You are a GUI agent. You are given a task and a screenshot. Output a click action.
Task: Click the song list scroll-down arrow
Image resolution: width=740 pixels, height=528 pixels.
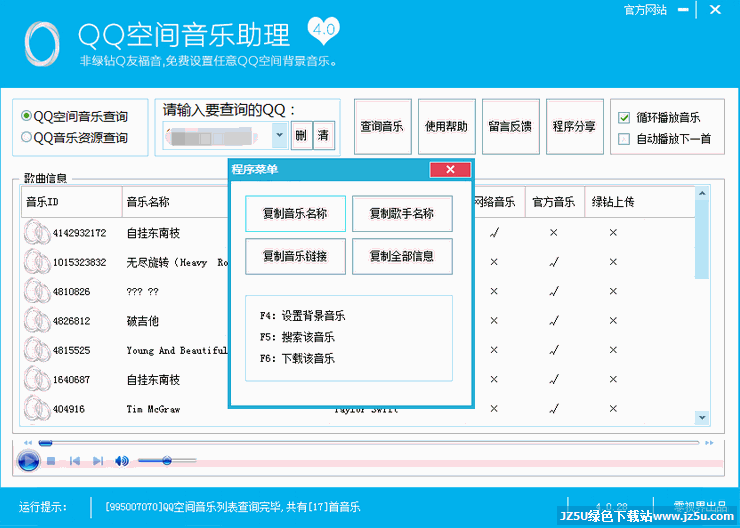coord(702,417)
